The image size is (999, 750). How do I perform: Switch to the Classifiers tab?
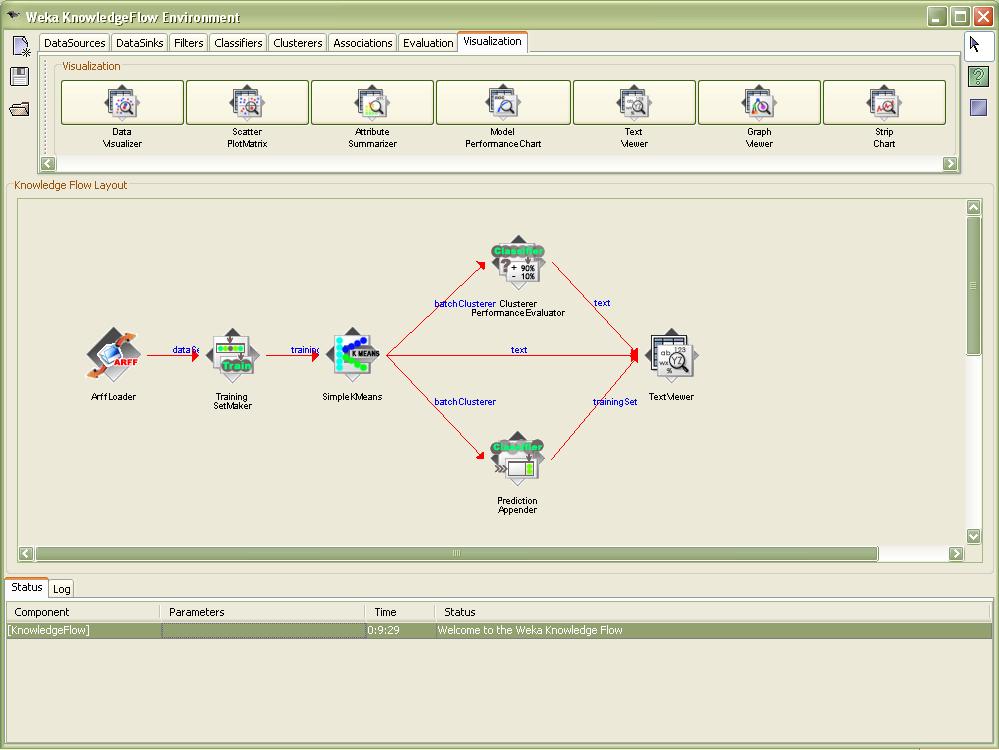(x=238, y=43)
